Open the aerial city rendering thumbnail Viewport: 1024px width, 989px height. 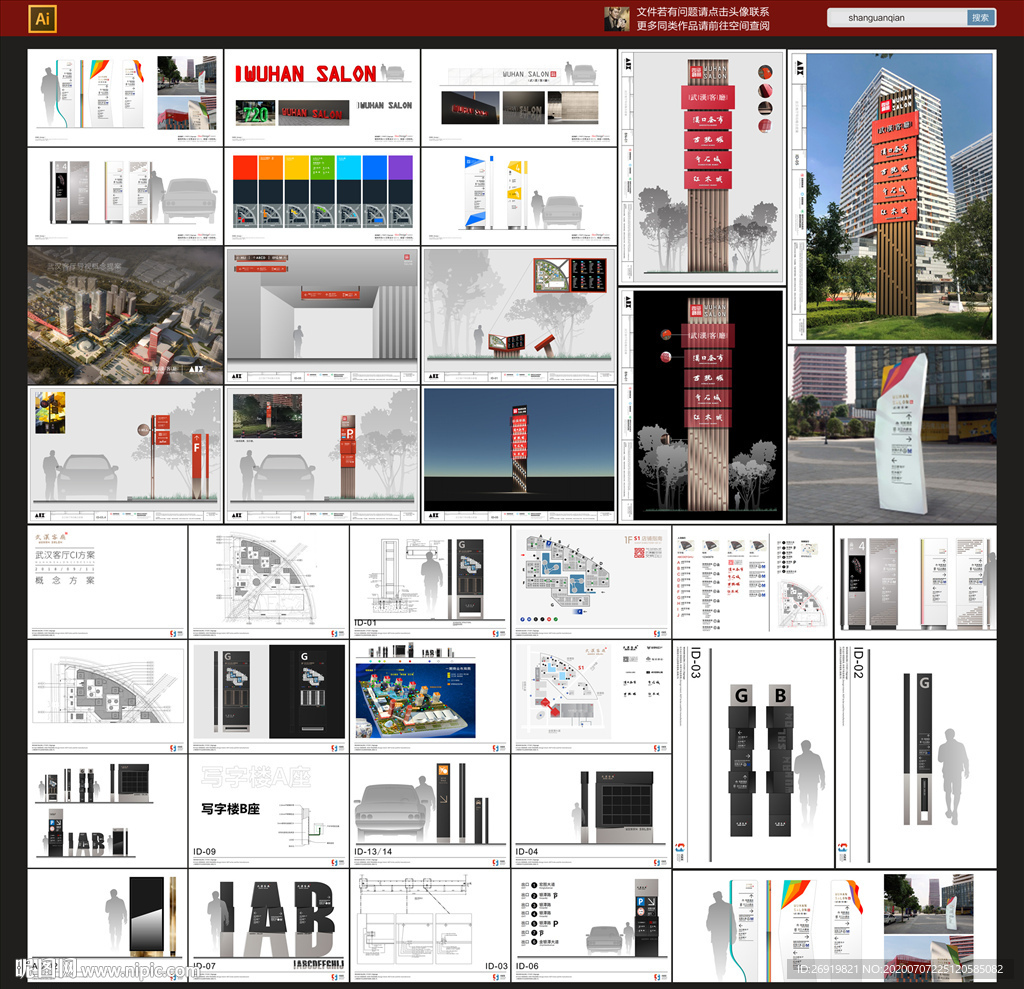[125, 315]
